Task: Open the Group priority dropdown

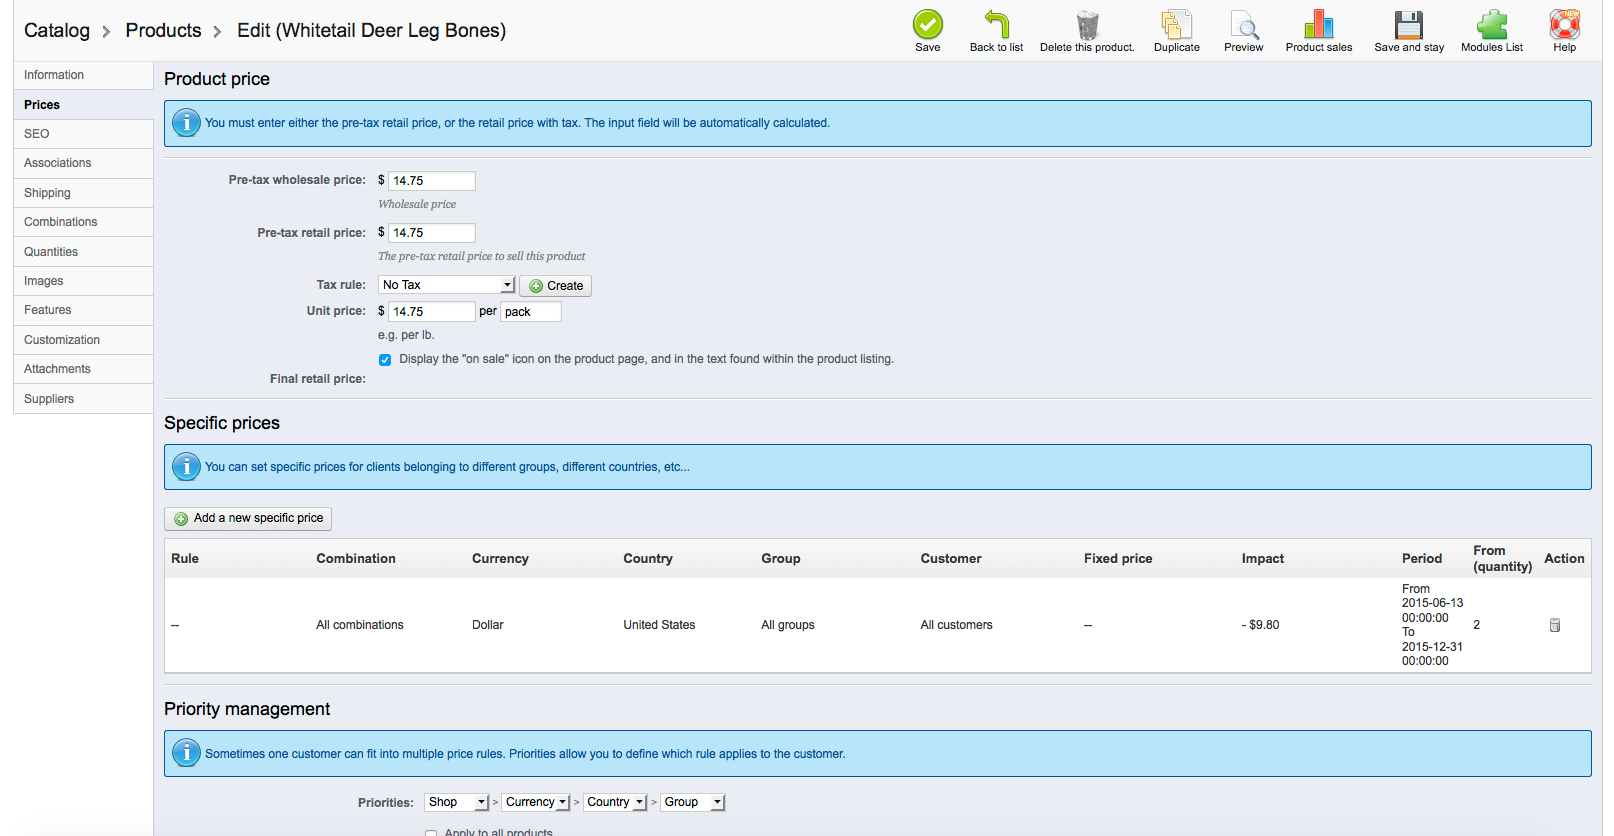Action: [x=693, y=802]
